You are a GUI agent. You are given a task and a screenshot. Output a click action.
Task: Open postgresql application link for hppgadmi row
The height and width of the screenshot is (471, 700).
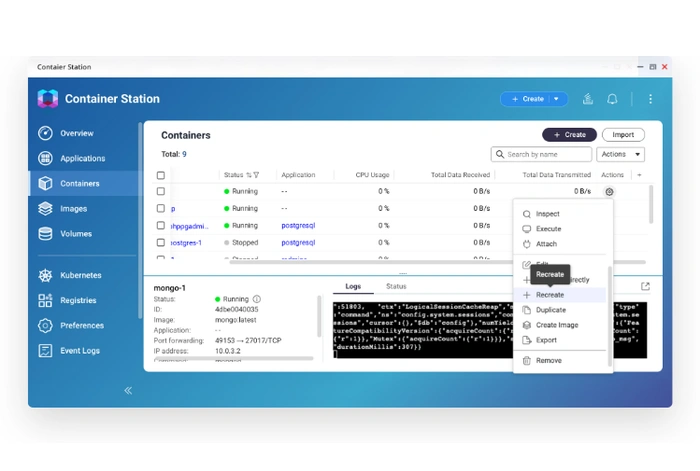(x=298, y=225)
